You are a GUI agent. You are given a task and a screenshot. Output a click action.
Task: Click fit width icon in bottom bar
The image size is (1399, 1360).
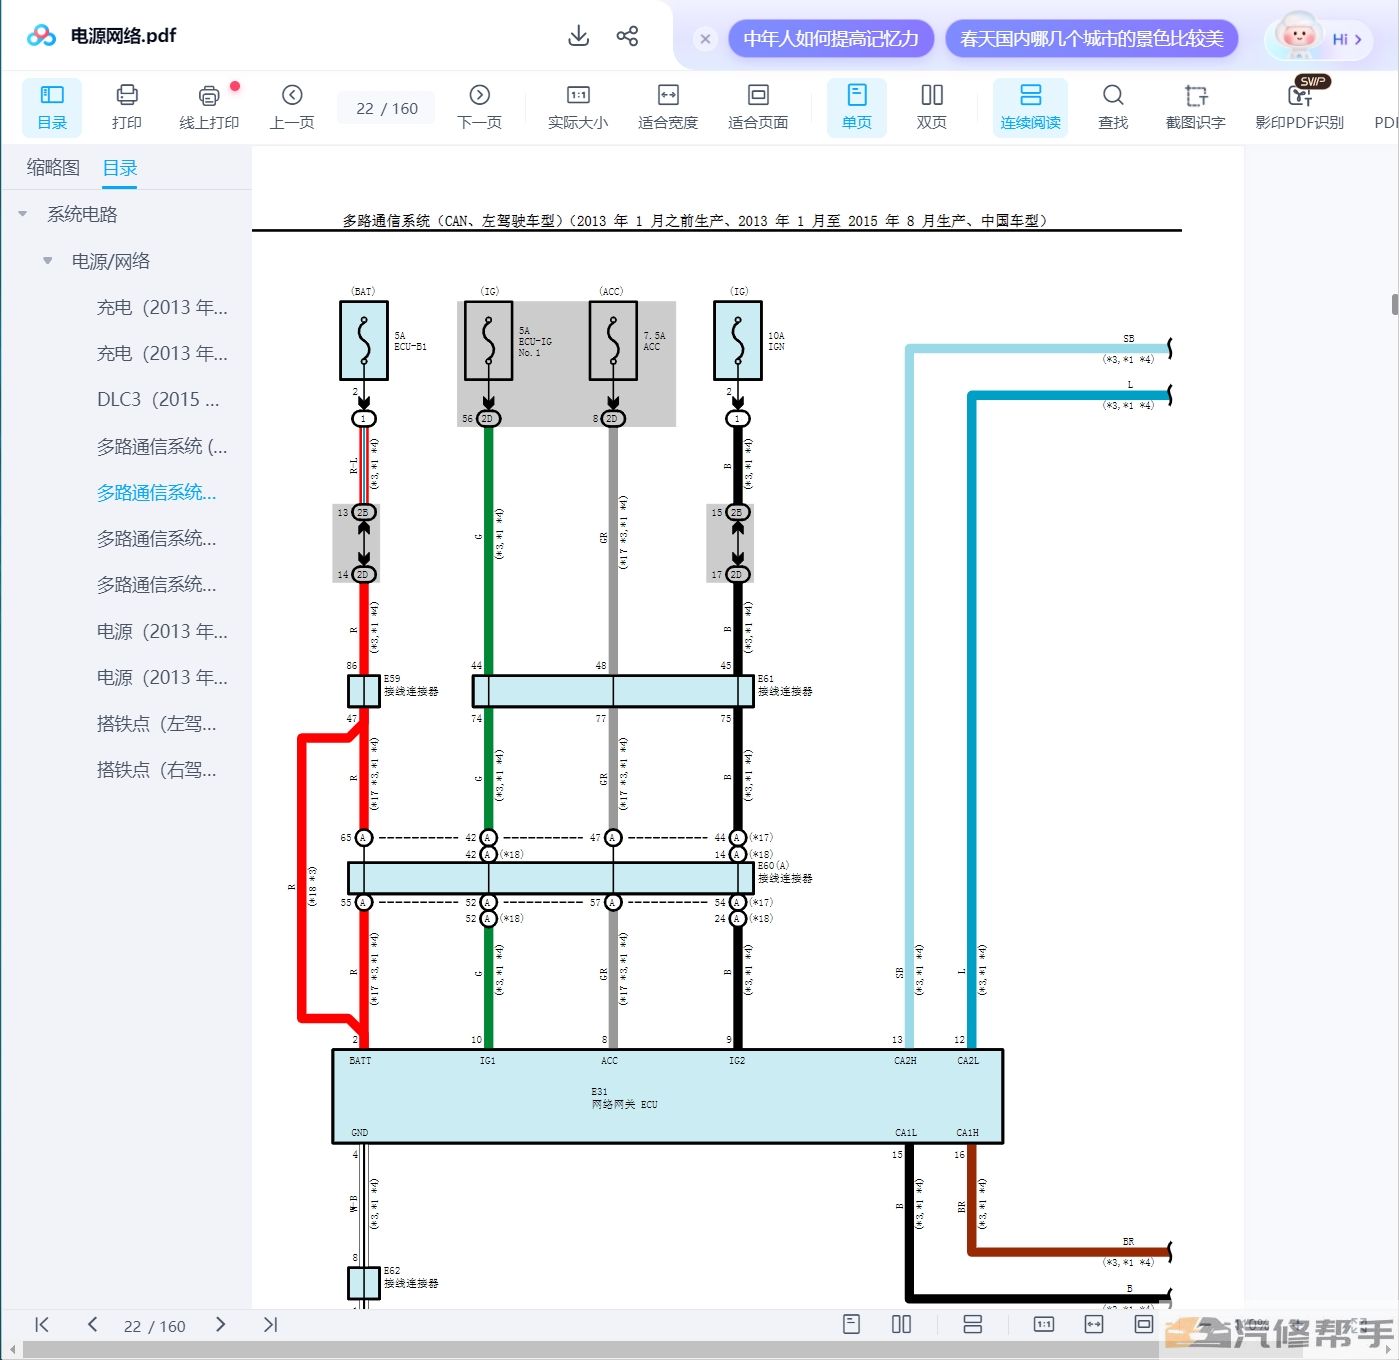[x=1094, y=1324]
